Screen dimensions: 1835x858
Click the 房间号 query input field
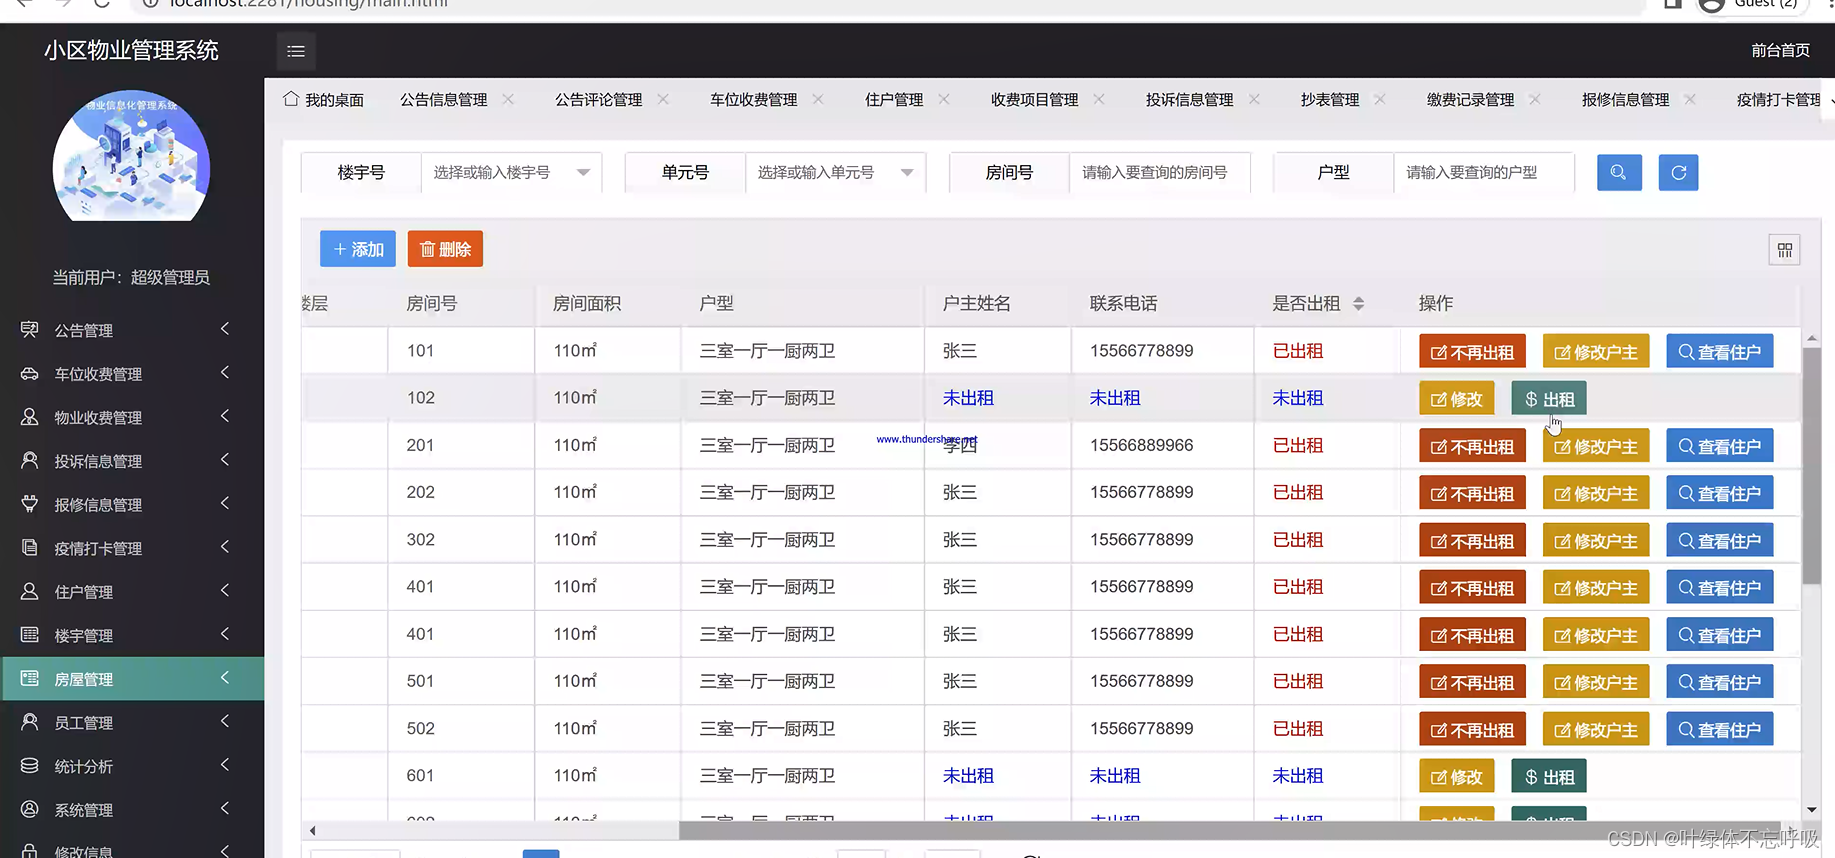point(1160,172)
